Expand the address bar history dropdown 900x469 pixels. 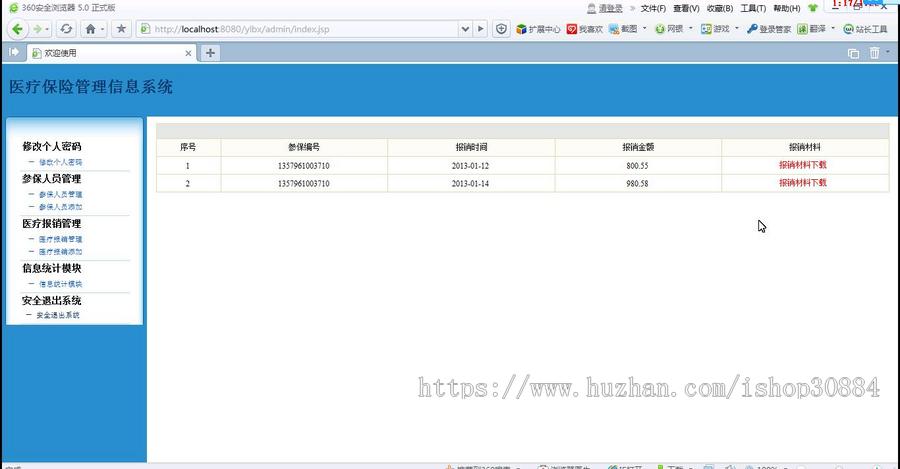(465, 29)
